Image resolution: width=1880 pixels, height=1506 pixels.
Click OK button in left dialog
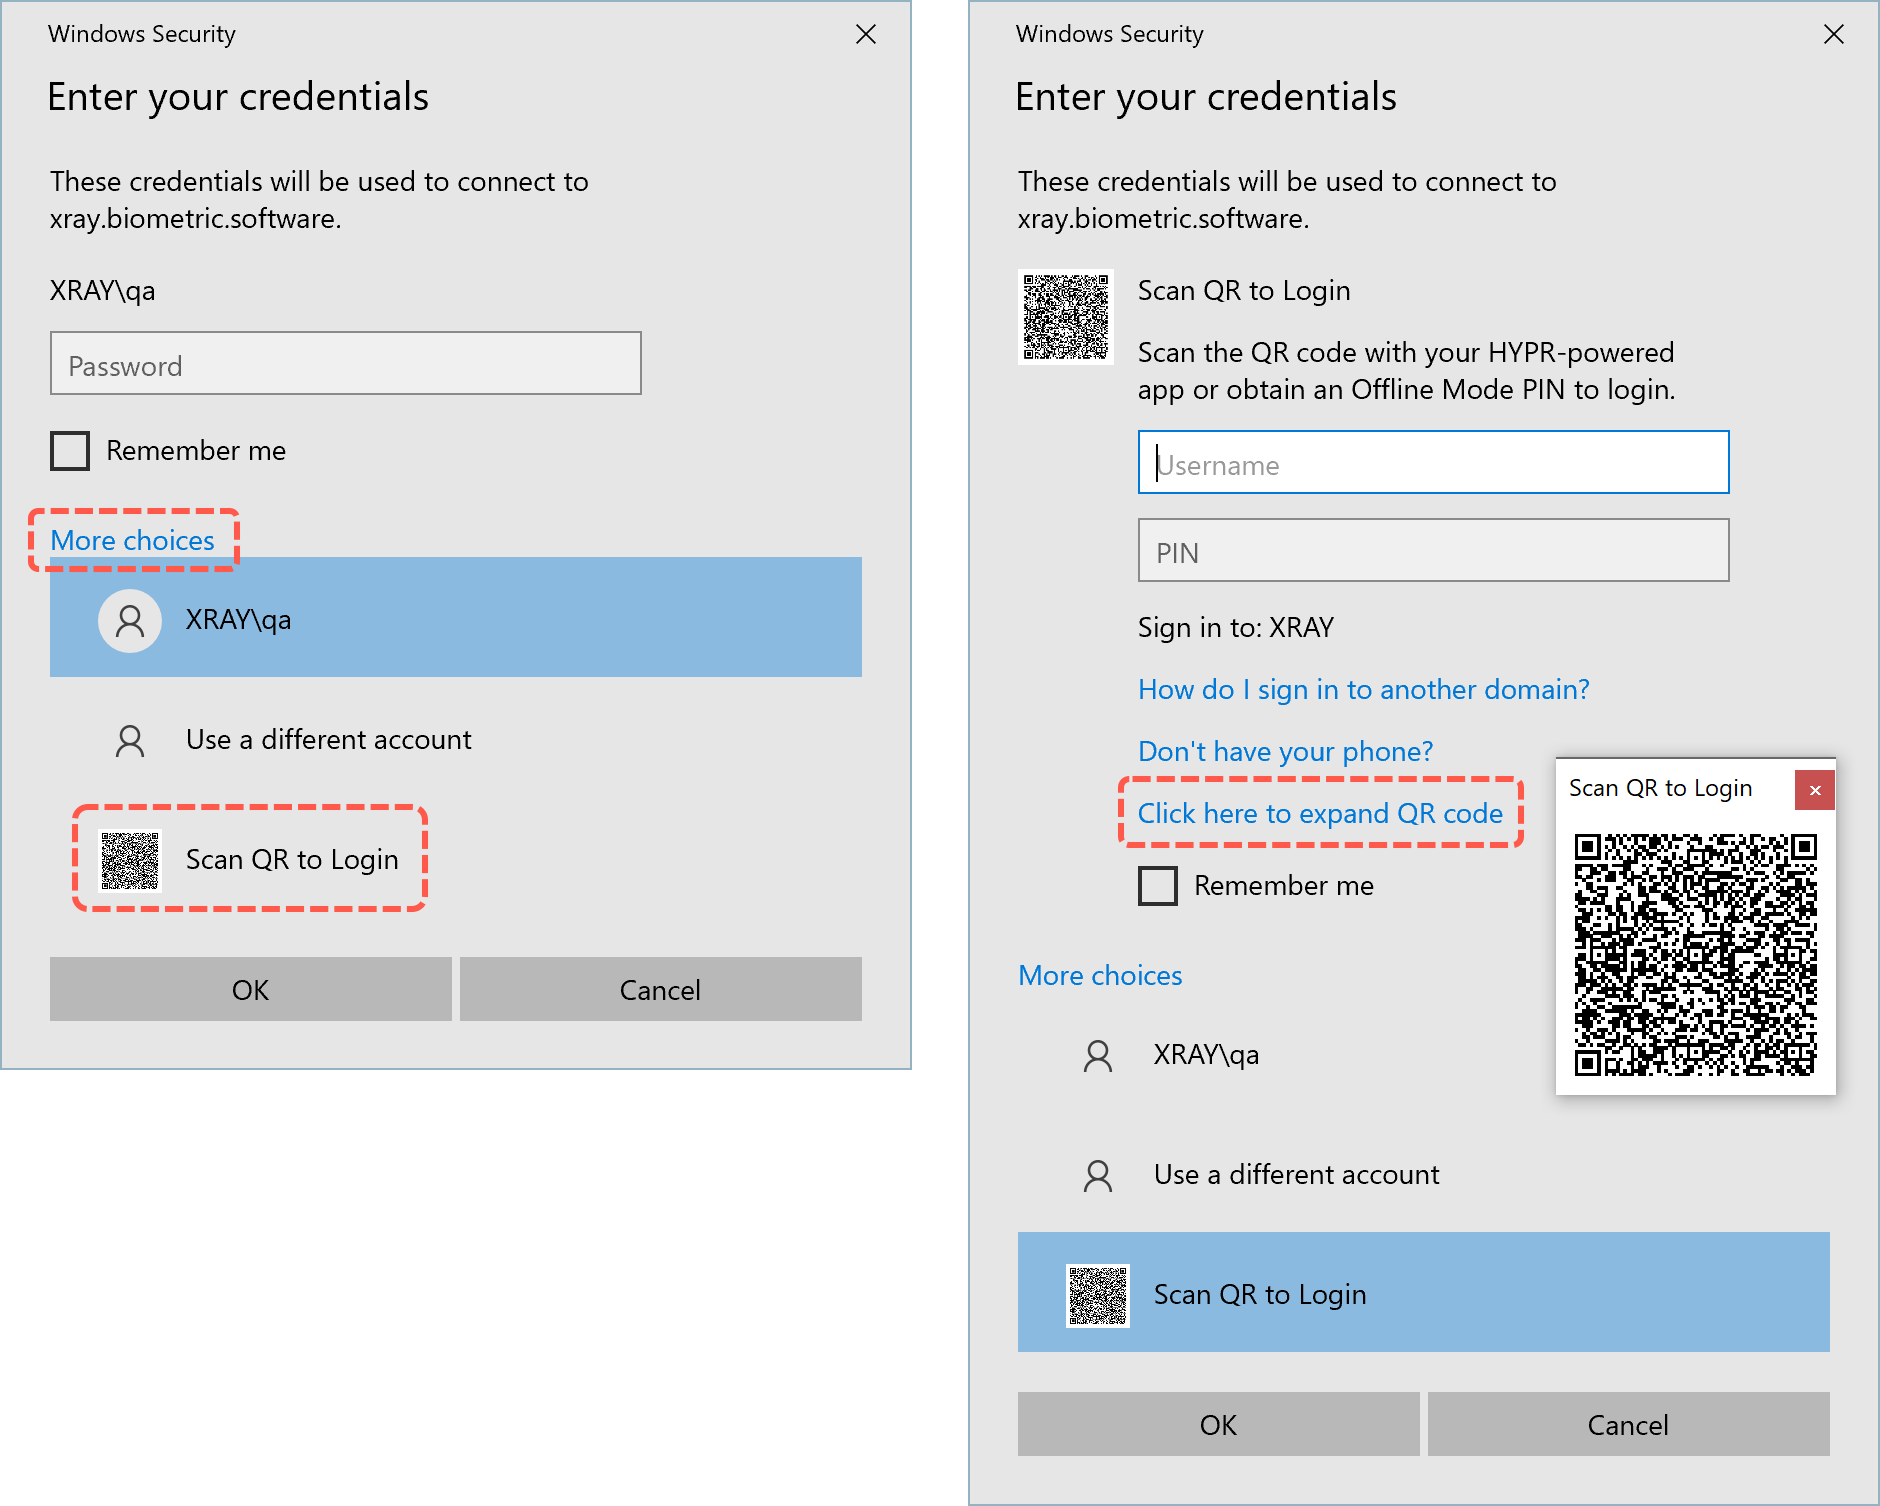click(250, 989)
